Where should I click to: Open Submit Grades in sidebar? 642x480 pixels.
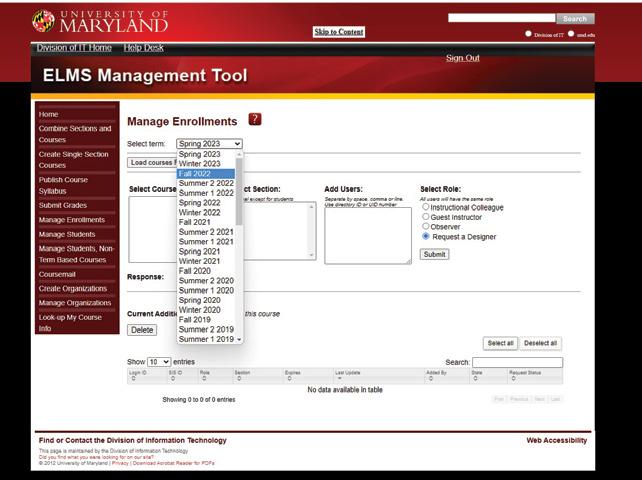(63, 205)
